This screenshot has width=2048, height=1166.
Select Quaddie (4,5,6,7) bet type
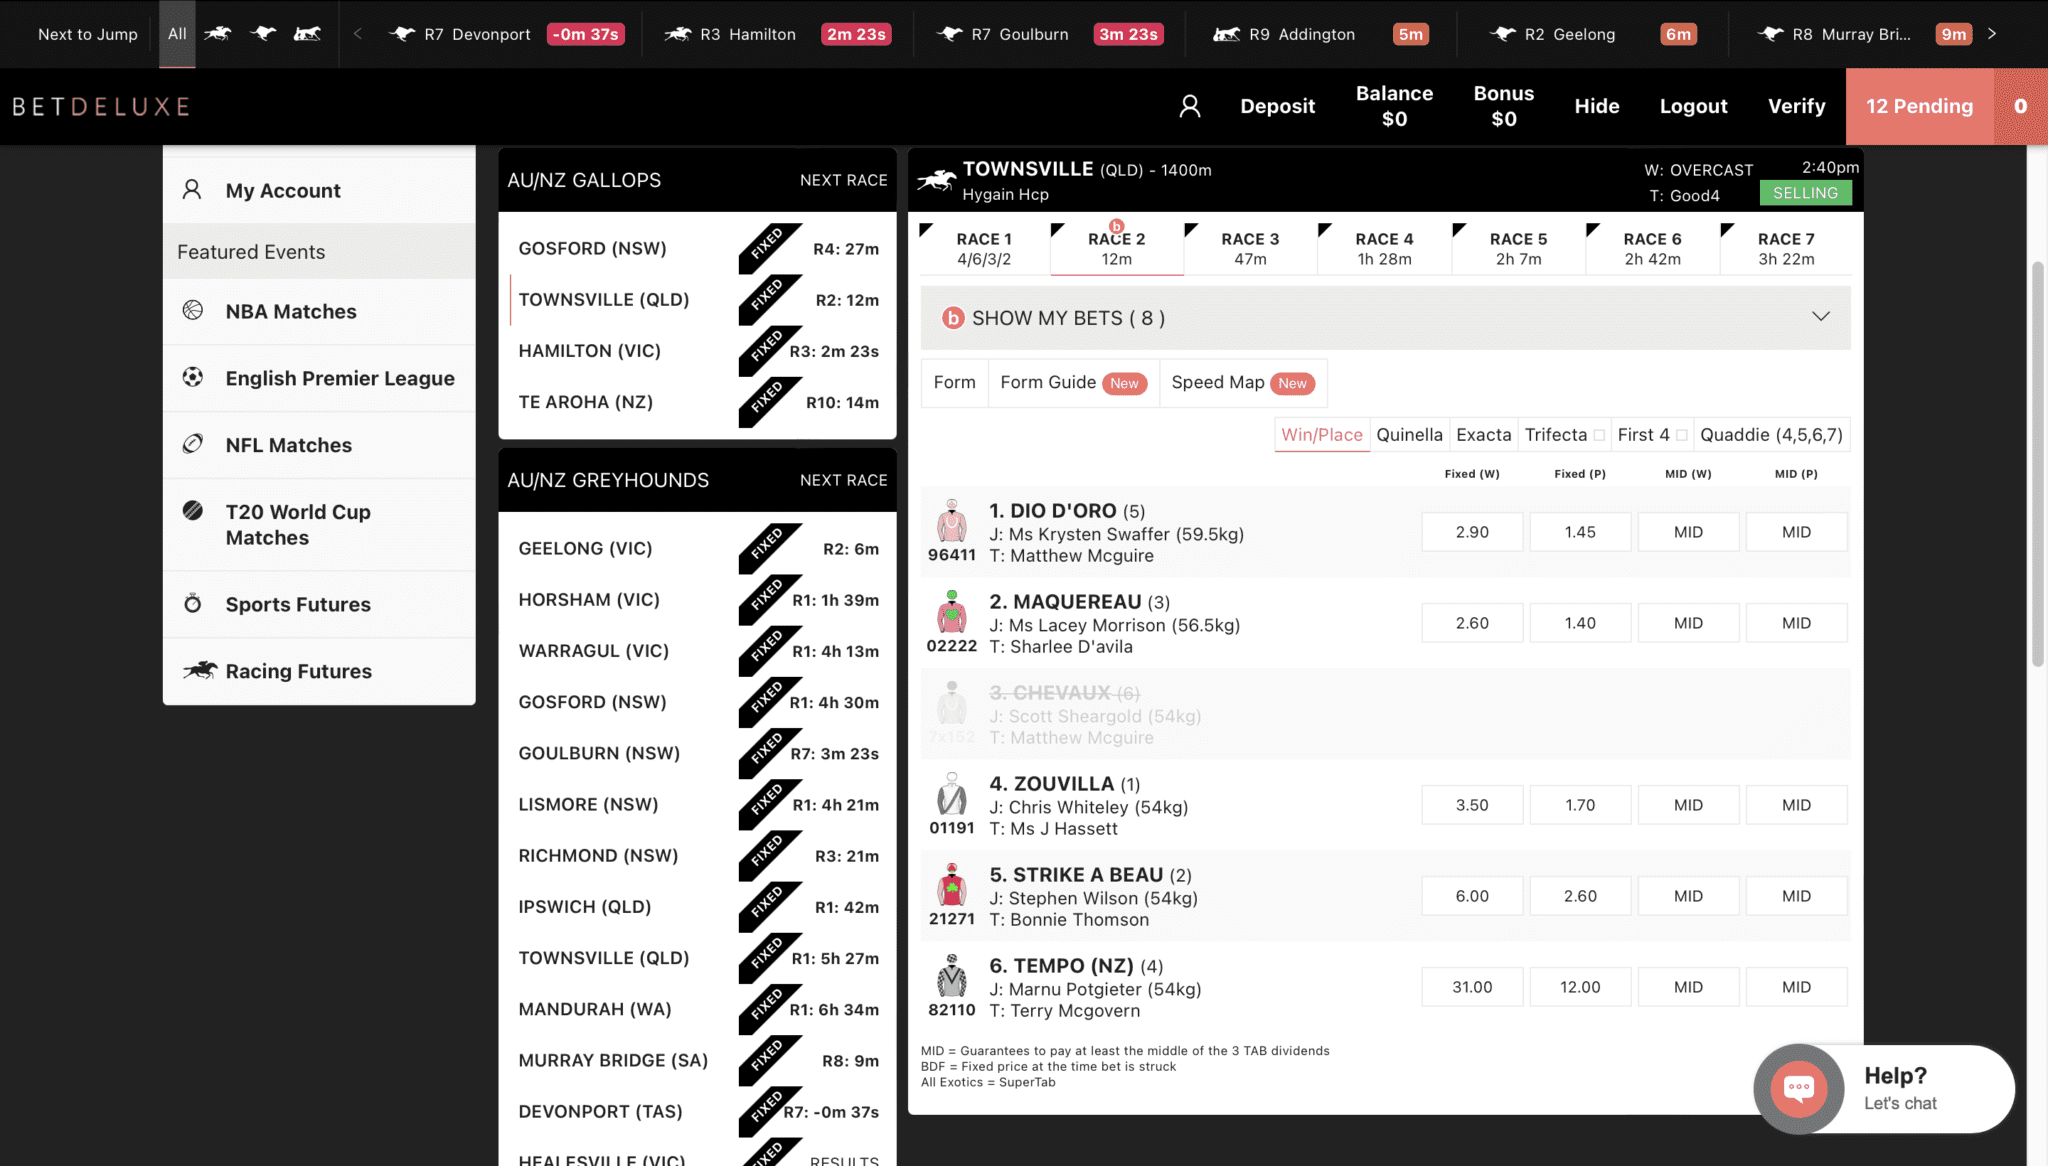tap(1771, 434)
